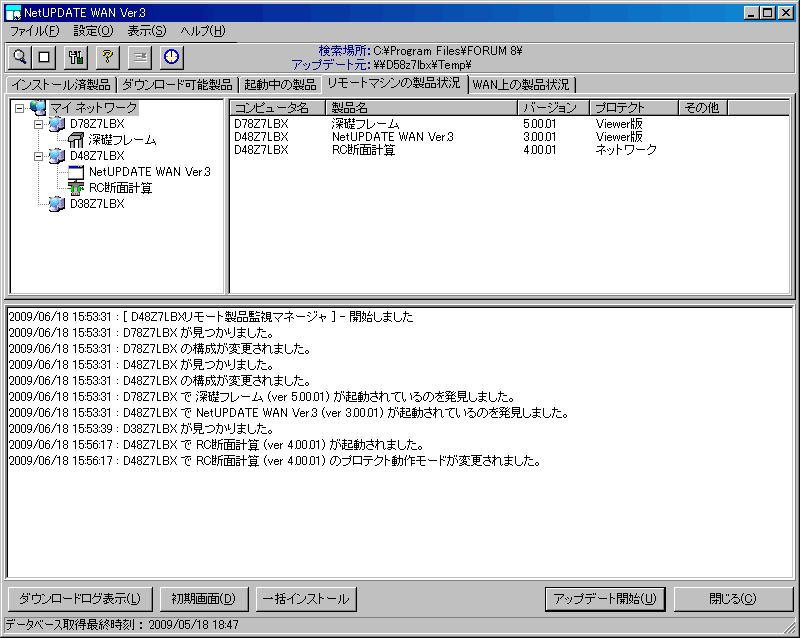Open the ファイル(F) menu

(x=35, y=31)
